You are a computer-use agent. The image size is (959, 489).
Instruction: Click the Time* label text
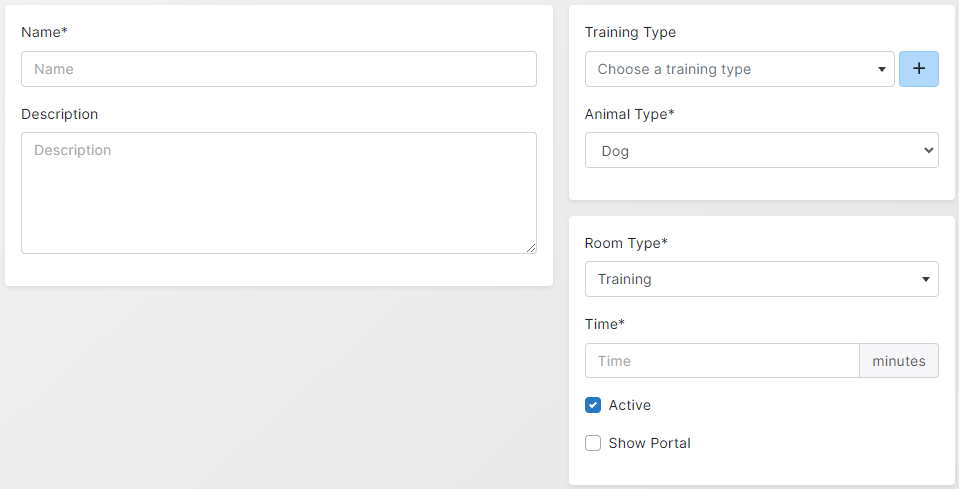point(604,324)
